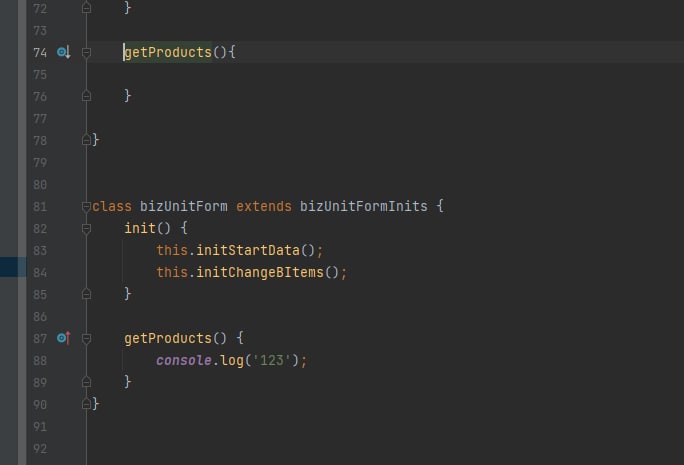Collapse the getProducts method at line 74
The width and height of the screenshot is (684, 465).
point(86,52)
